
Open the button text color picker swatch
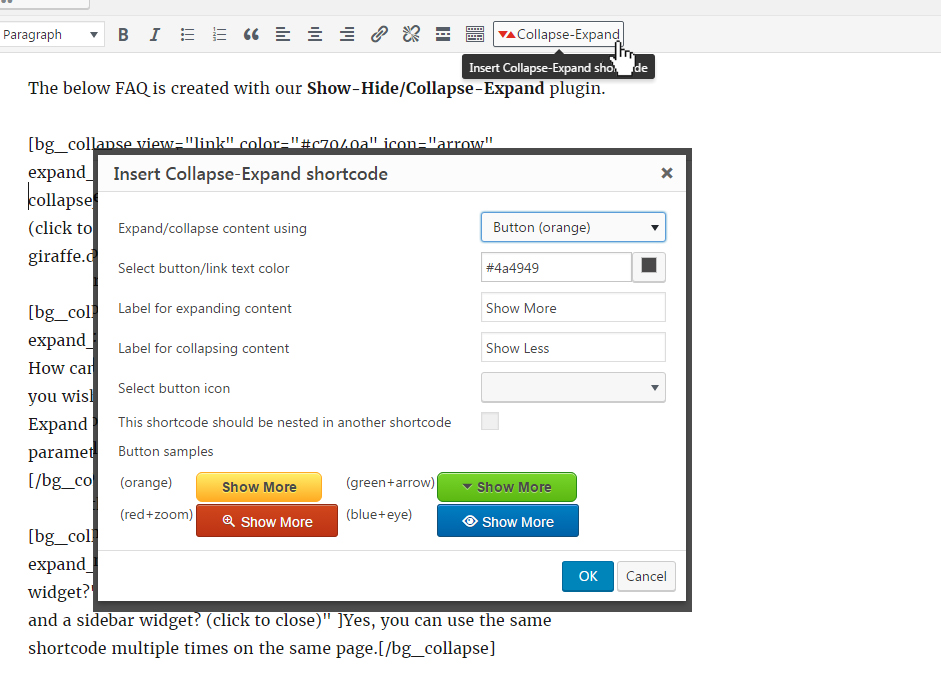click(646, 267)
